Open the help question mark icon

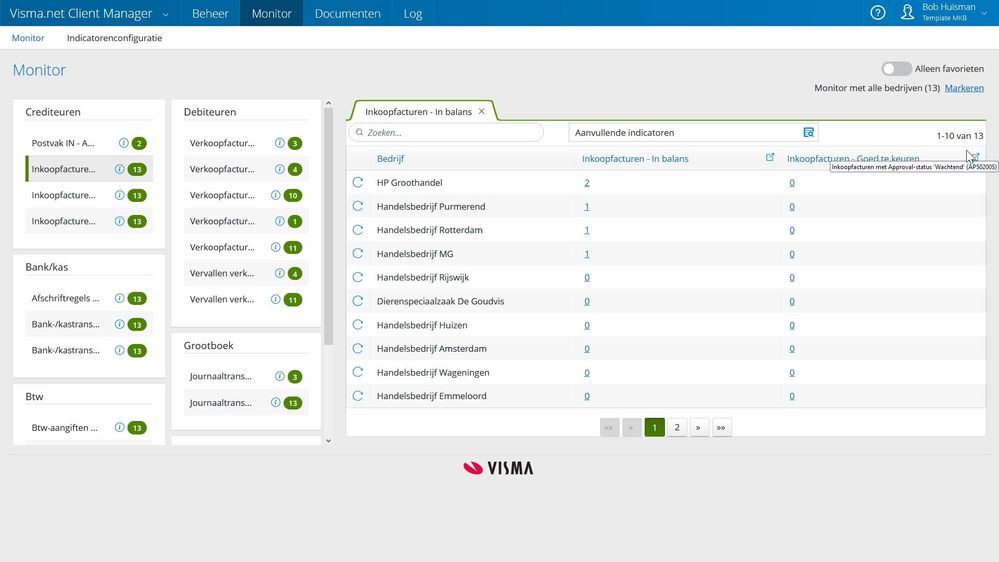point(877,13)
